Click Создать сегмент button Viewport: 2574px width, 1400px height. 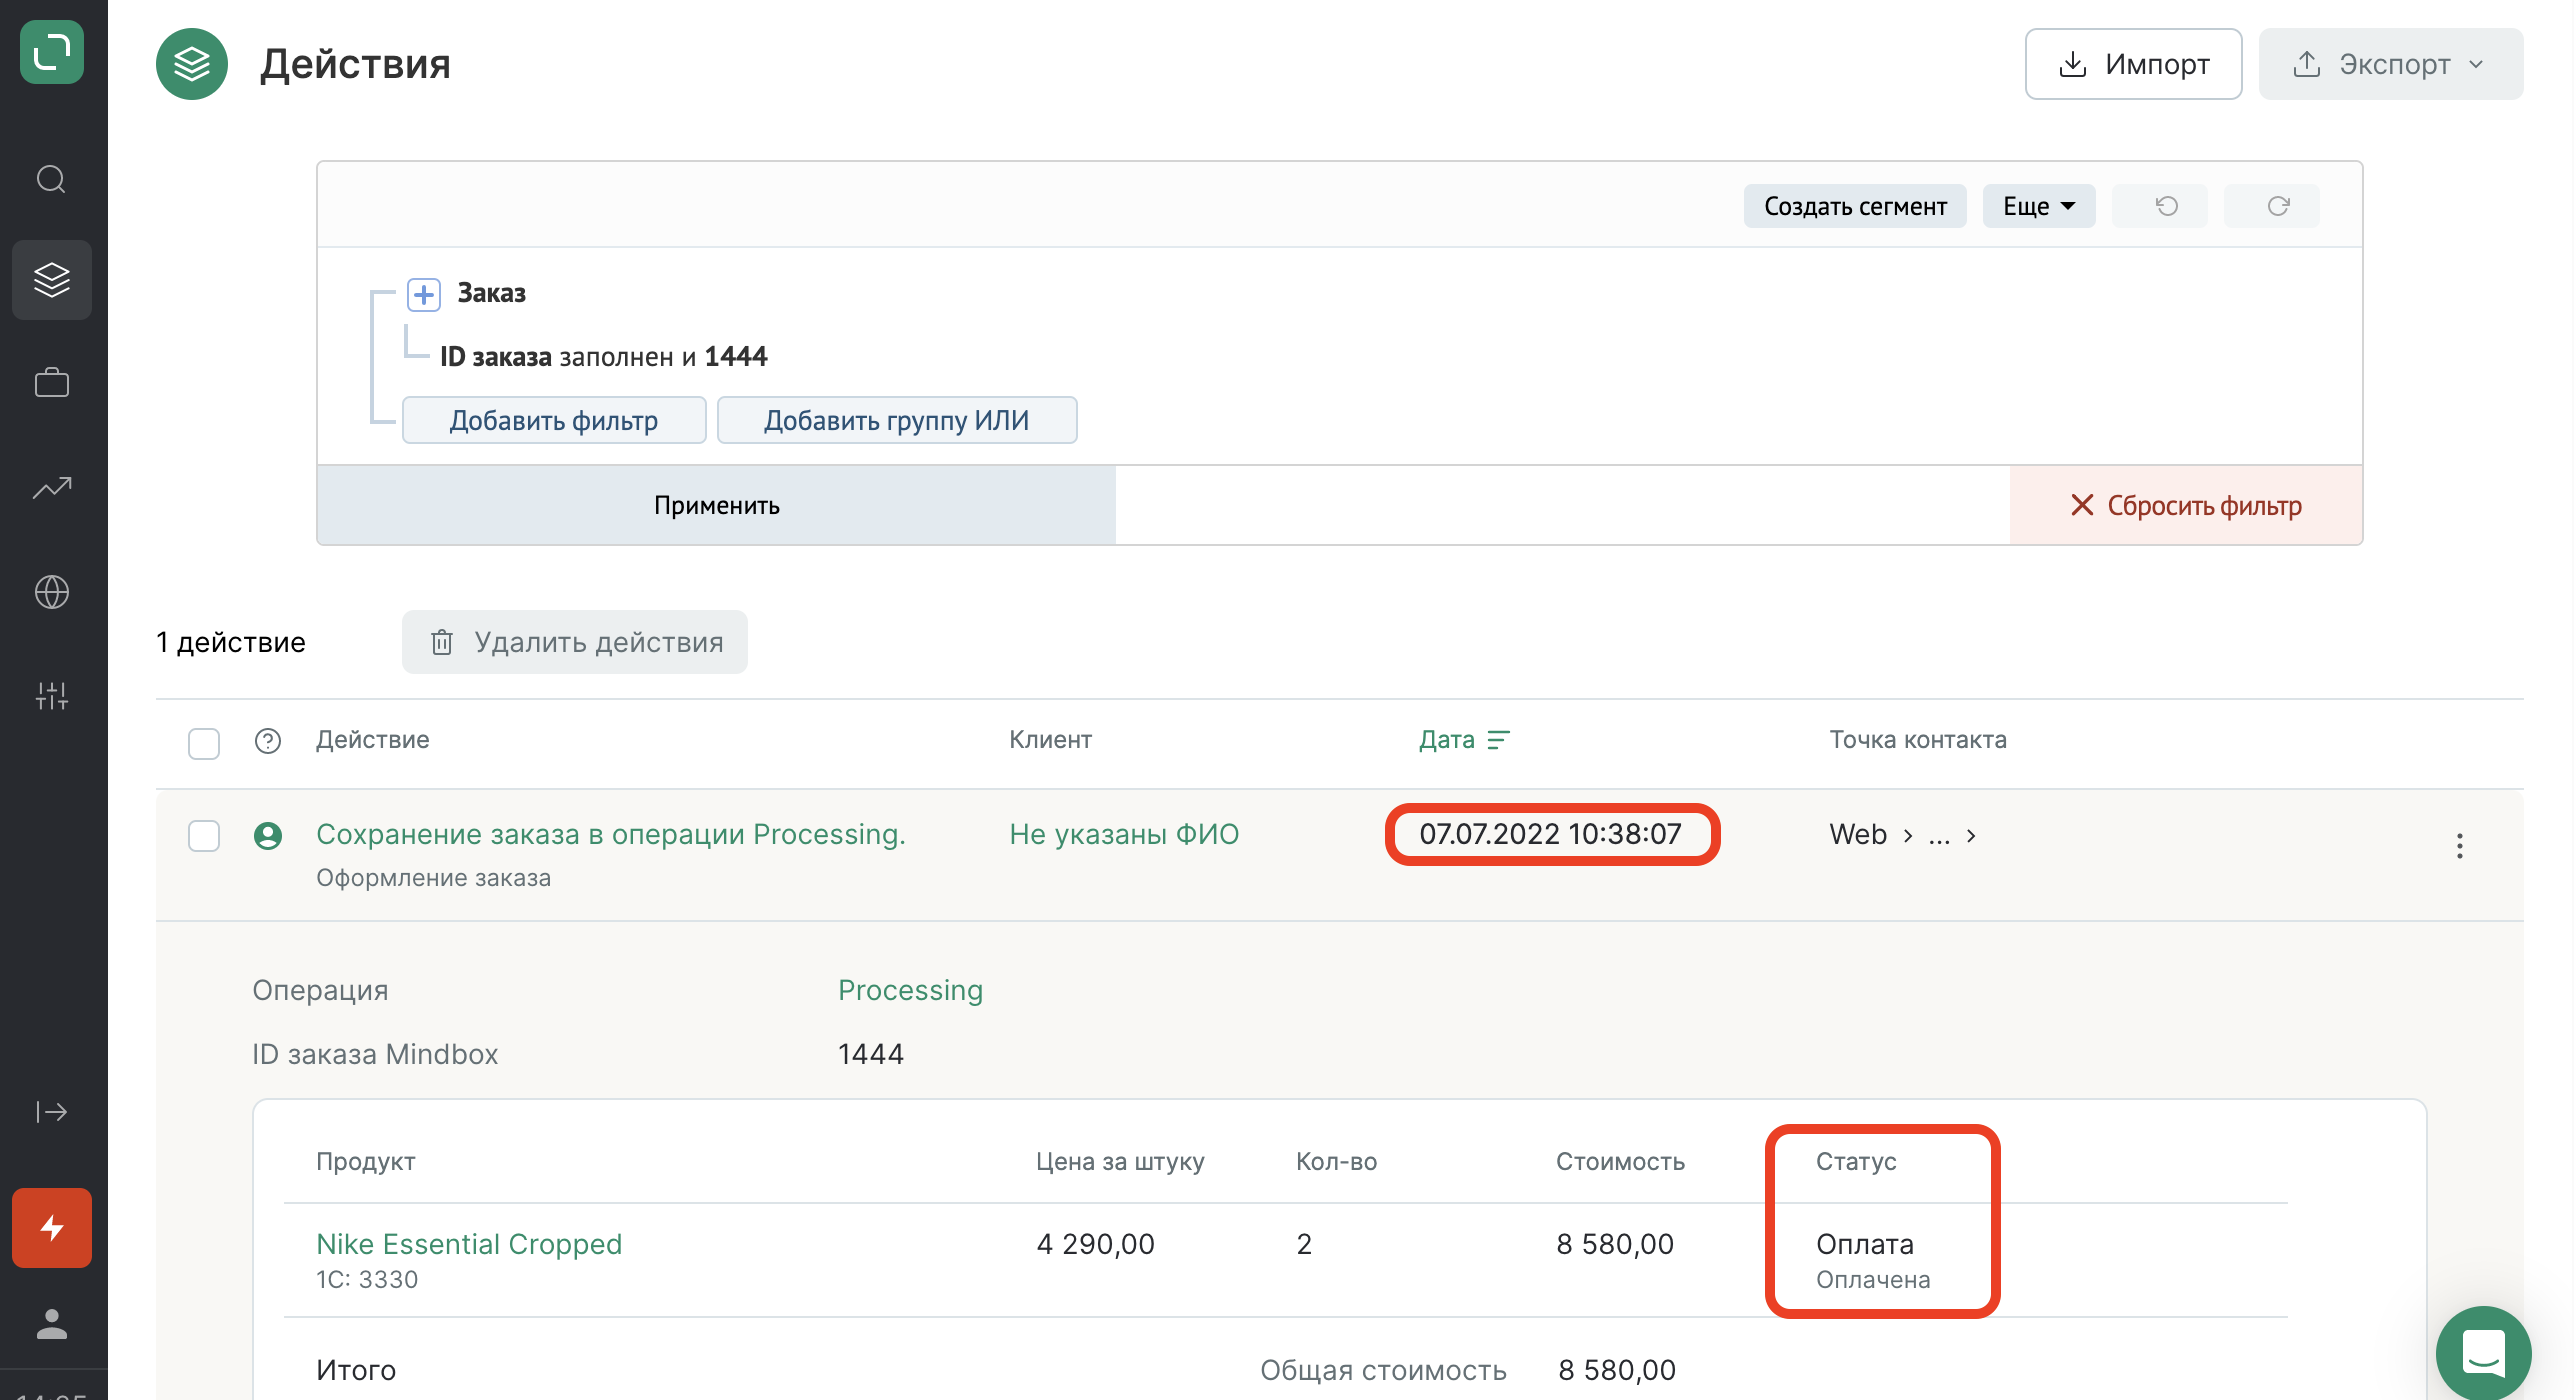tap(1855, 206)
